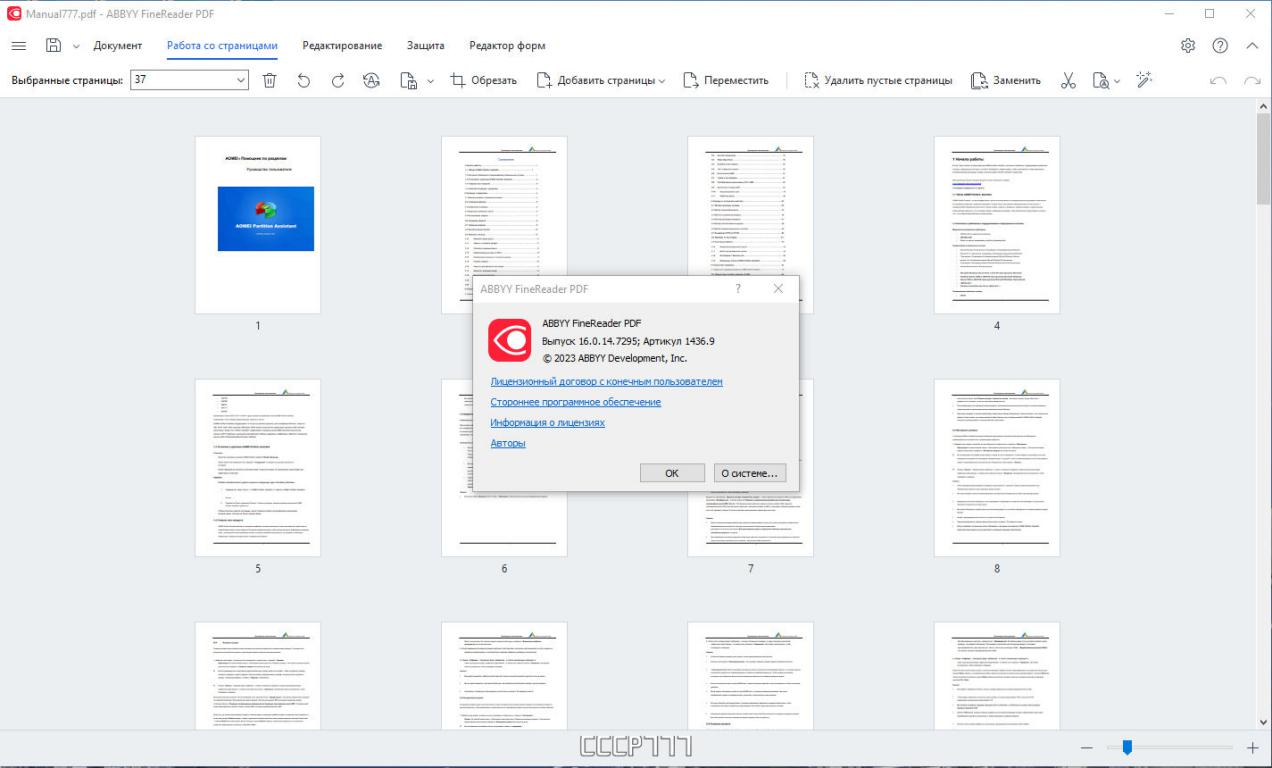
Task: Rotate pages clockwise
Action: [338, 81]
